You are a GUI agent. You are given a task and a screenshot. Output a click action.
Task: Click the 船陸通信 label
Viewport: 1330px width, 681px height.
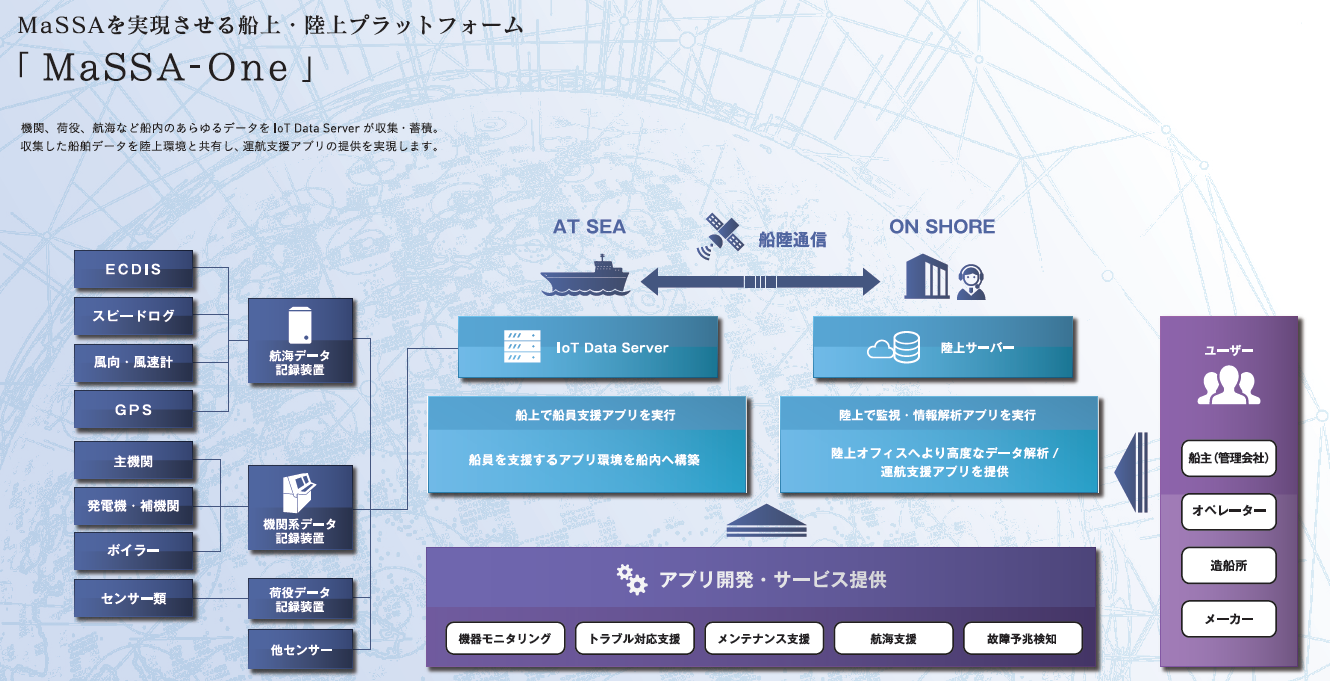pyautogui.click(x=793, y=240)
